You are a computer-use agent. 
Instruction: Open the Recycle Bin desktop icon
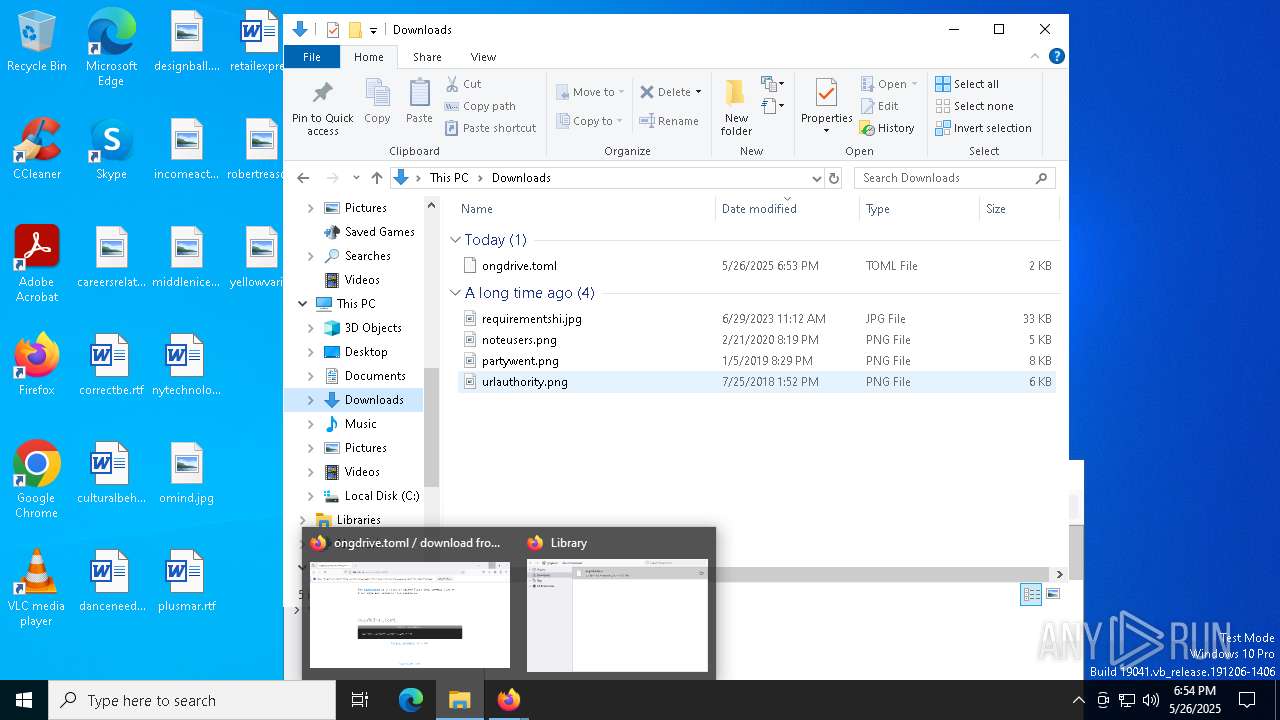pyautogui.click(x=36, y=41)
